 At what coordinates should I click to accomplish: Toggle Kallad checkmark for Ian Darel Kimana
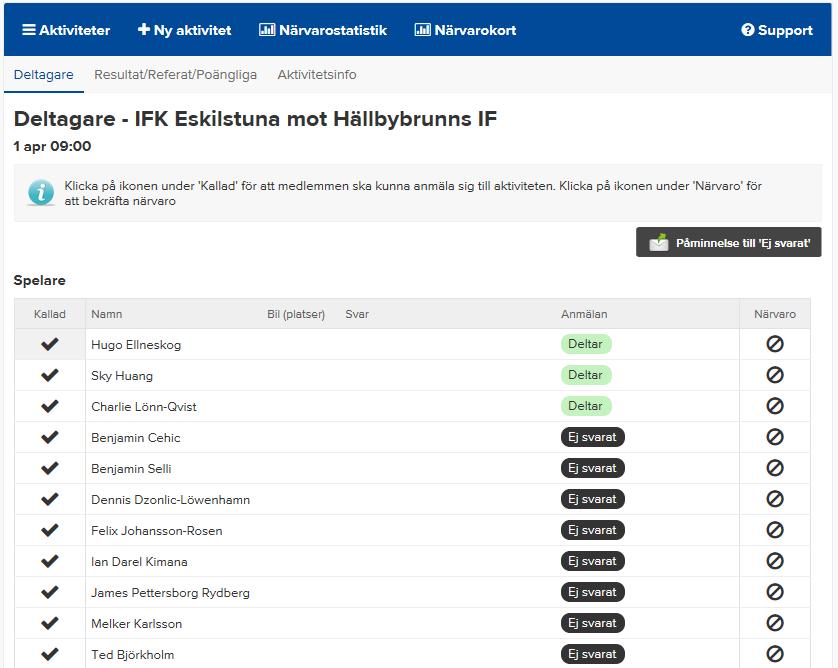coord(50,561)
